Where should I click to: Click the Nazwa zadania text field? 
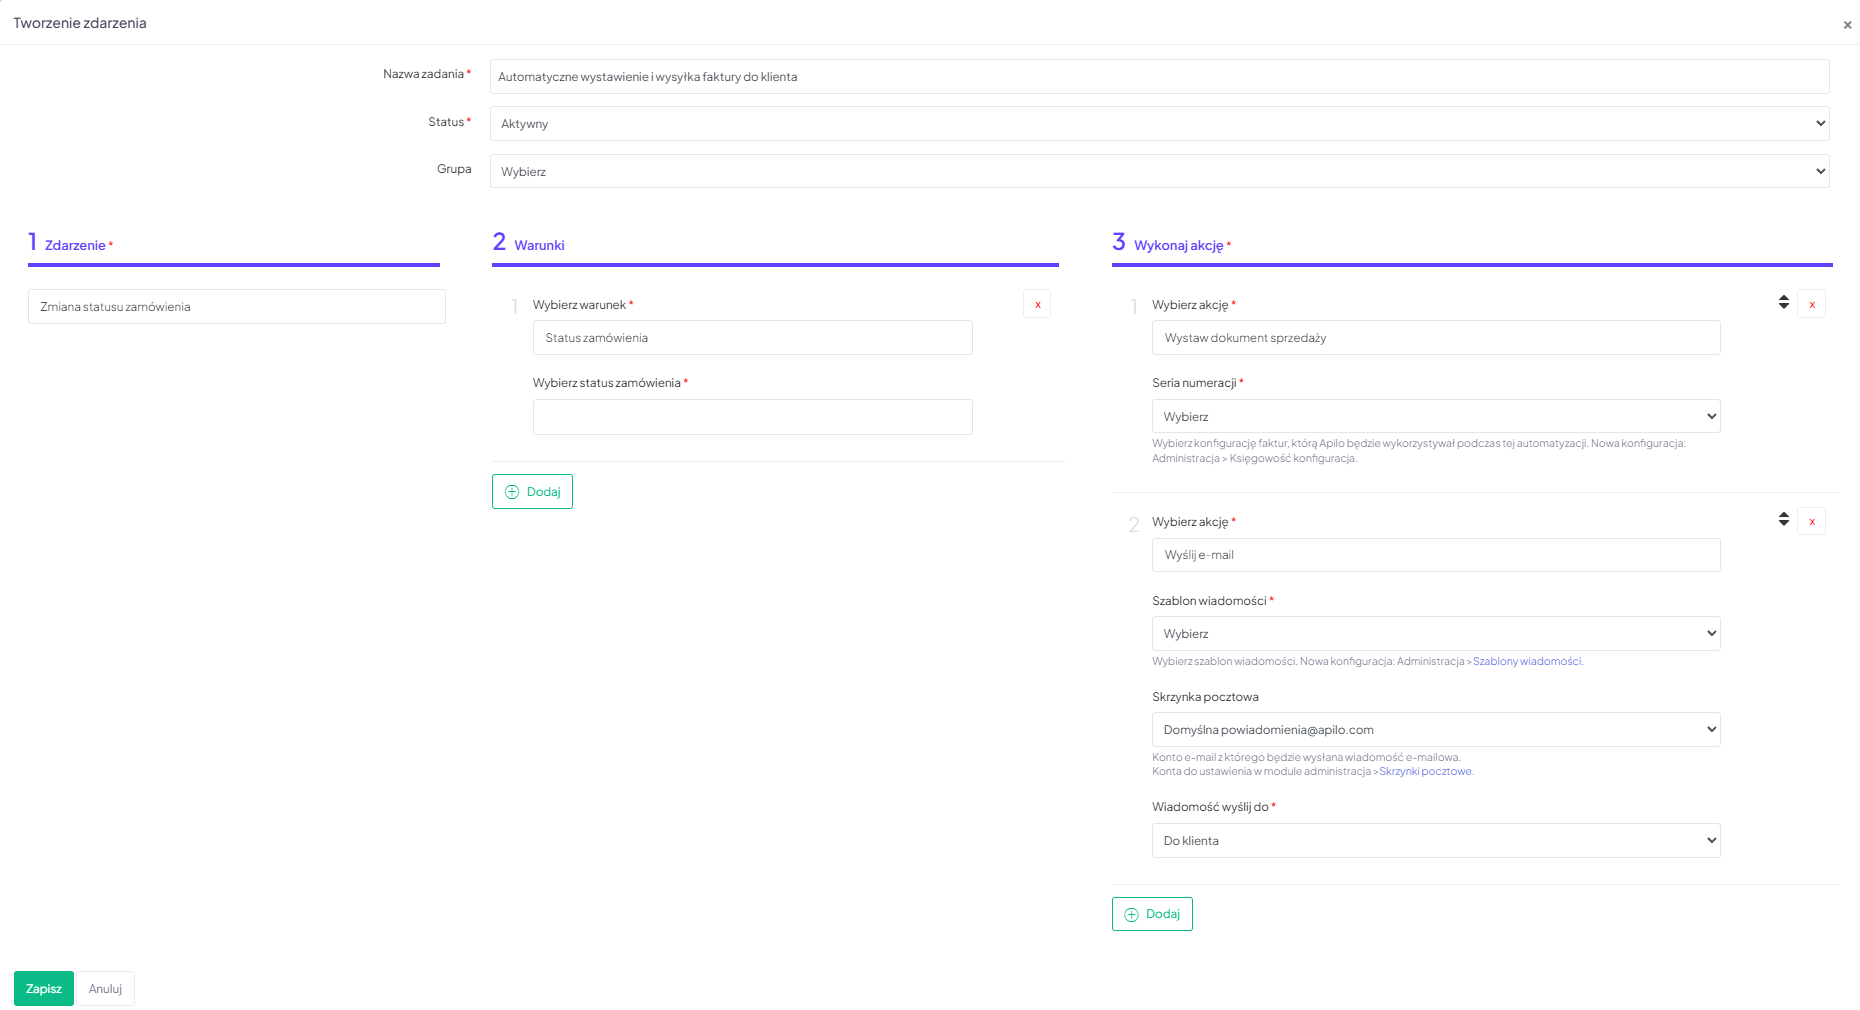pyautogui.click(x=1159, y=77)
